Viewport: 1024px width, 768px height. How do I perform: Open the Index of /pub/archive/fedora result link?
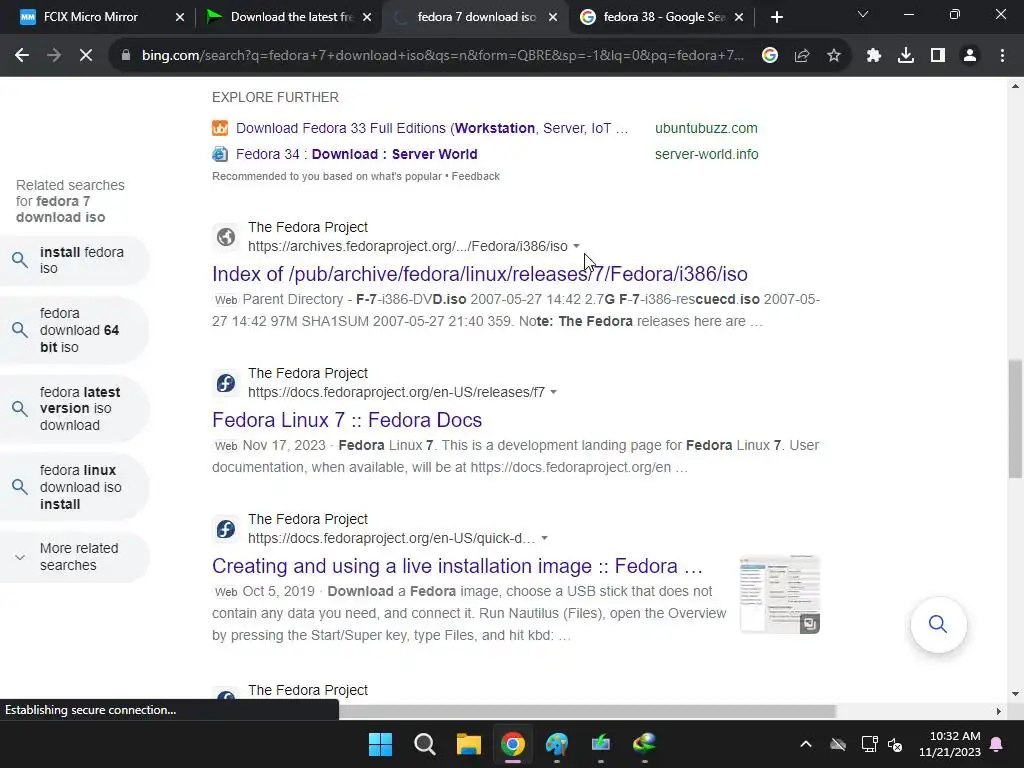(480, 274)
